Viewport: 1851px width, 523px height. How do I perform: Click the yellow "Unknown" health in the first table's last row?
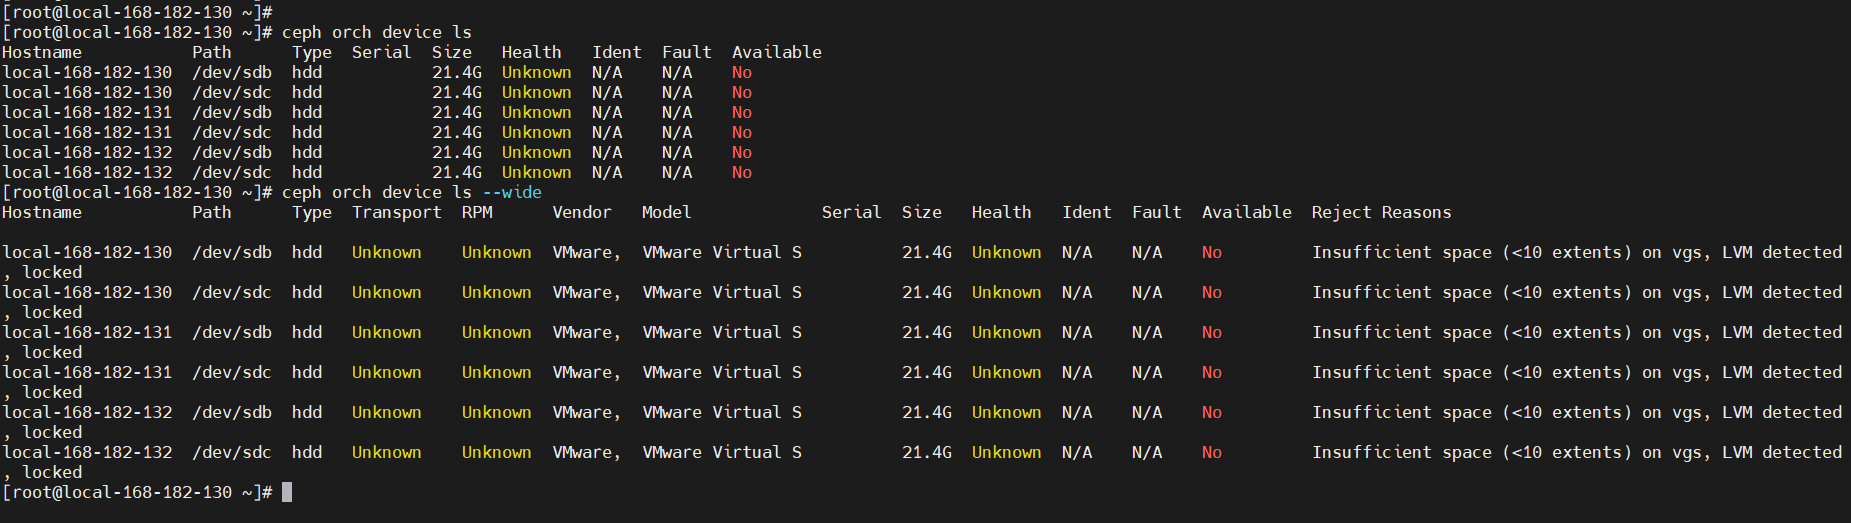(x=536, y=172)
